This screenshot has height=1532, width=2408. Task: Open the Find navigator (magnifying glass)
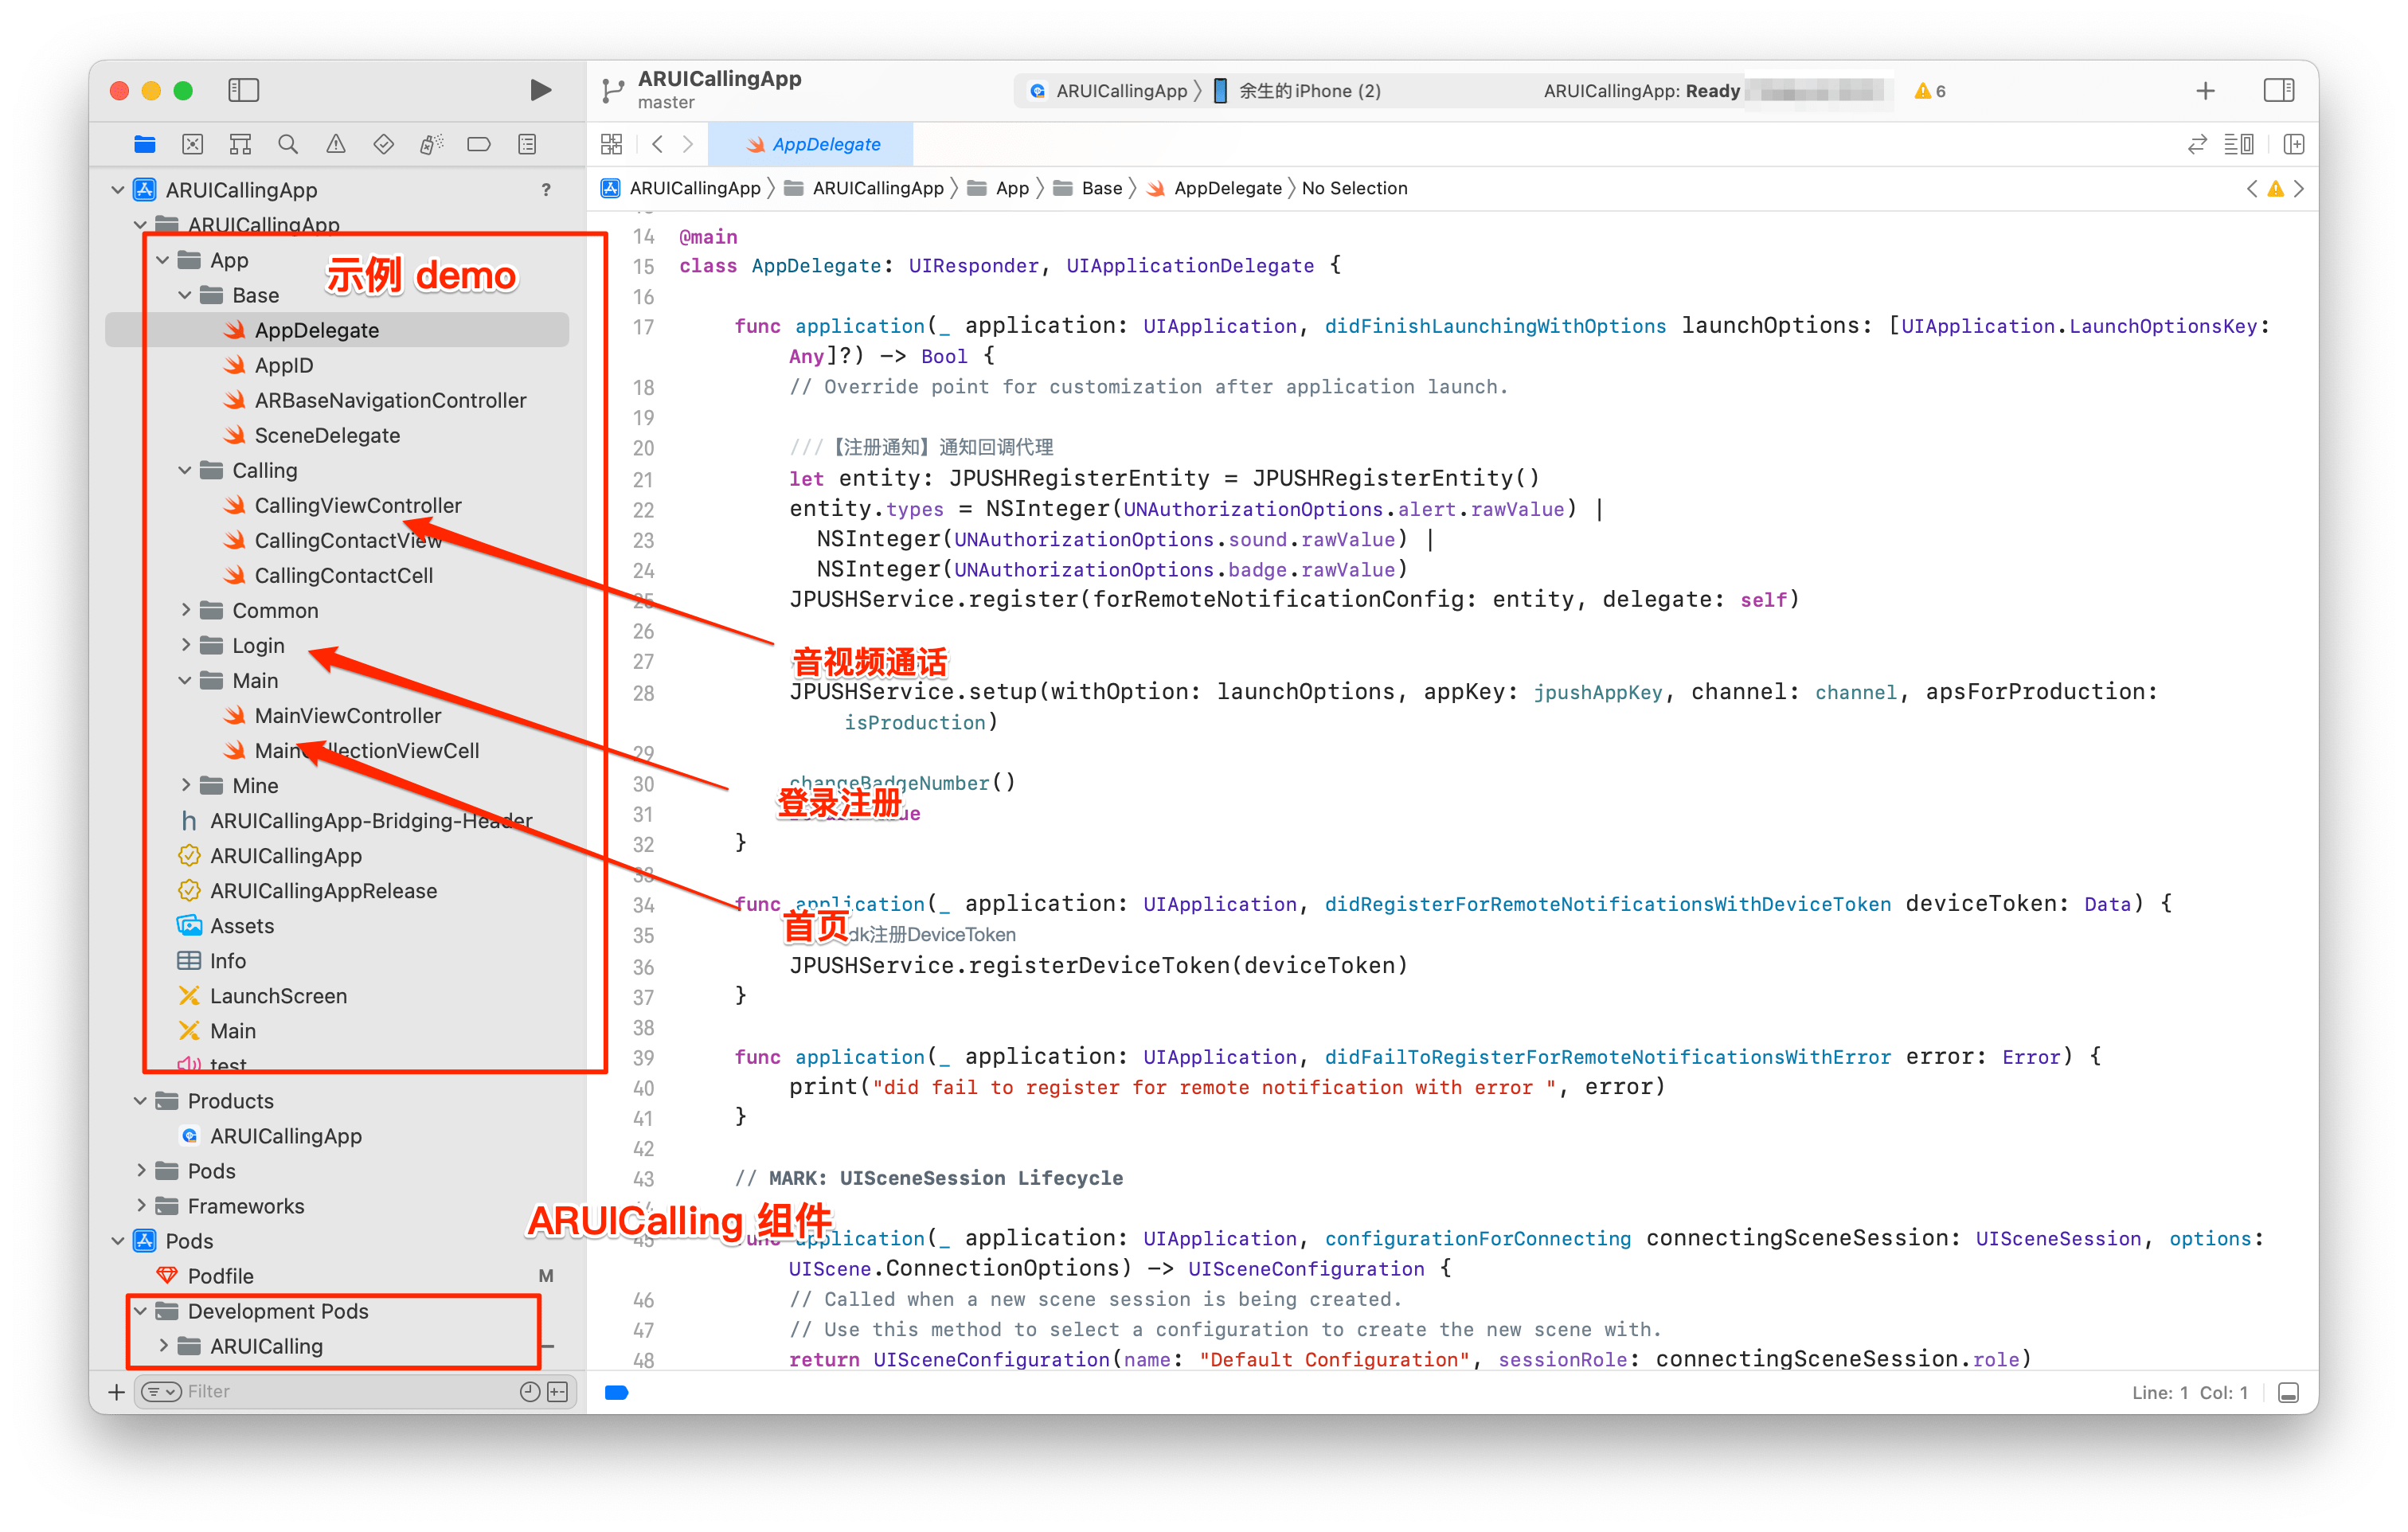[288, 143]
